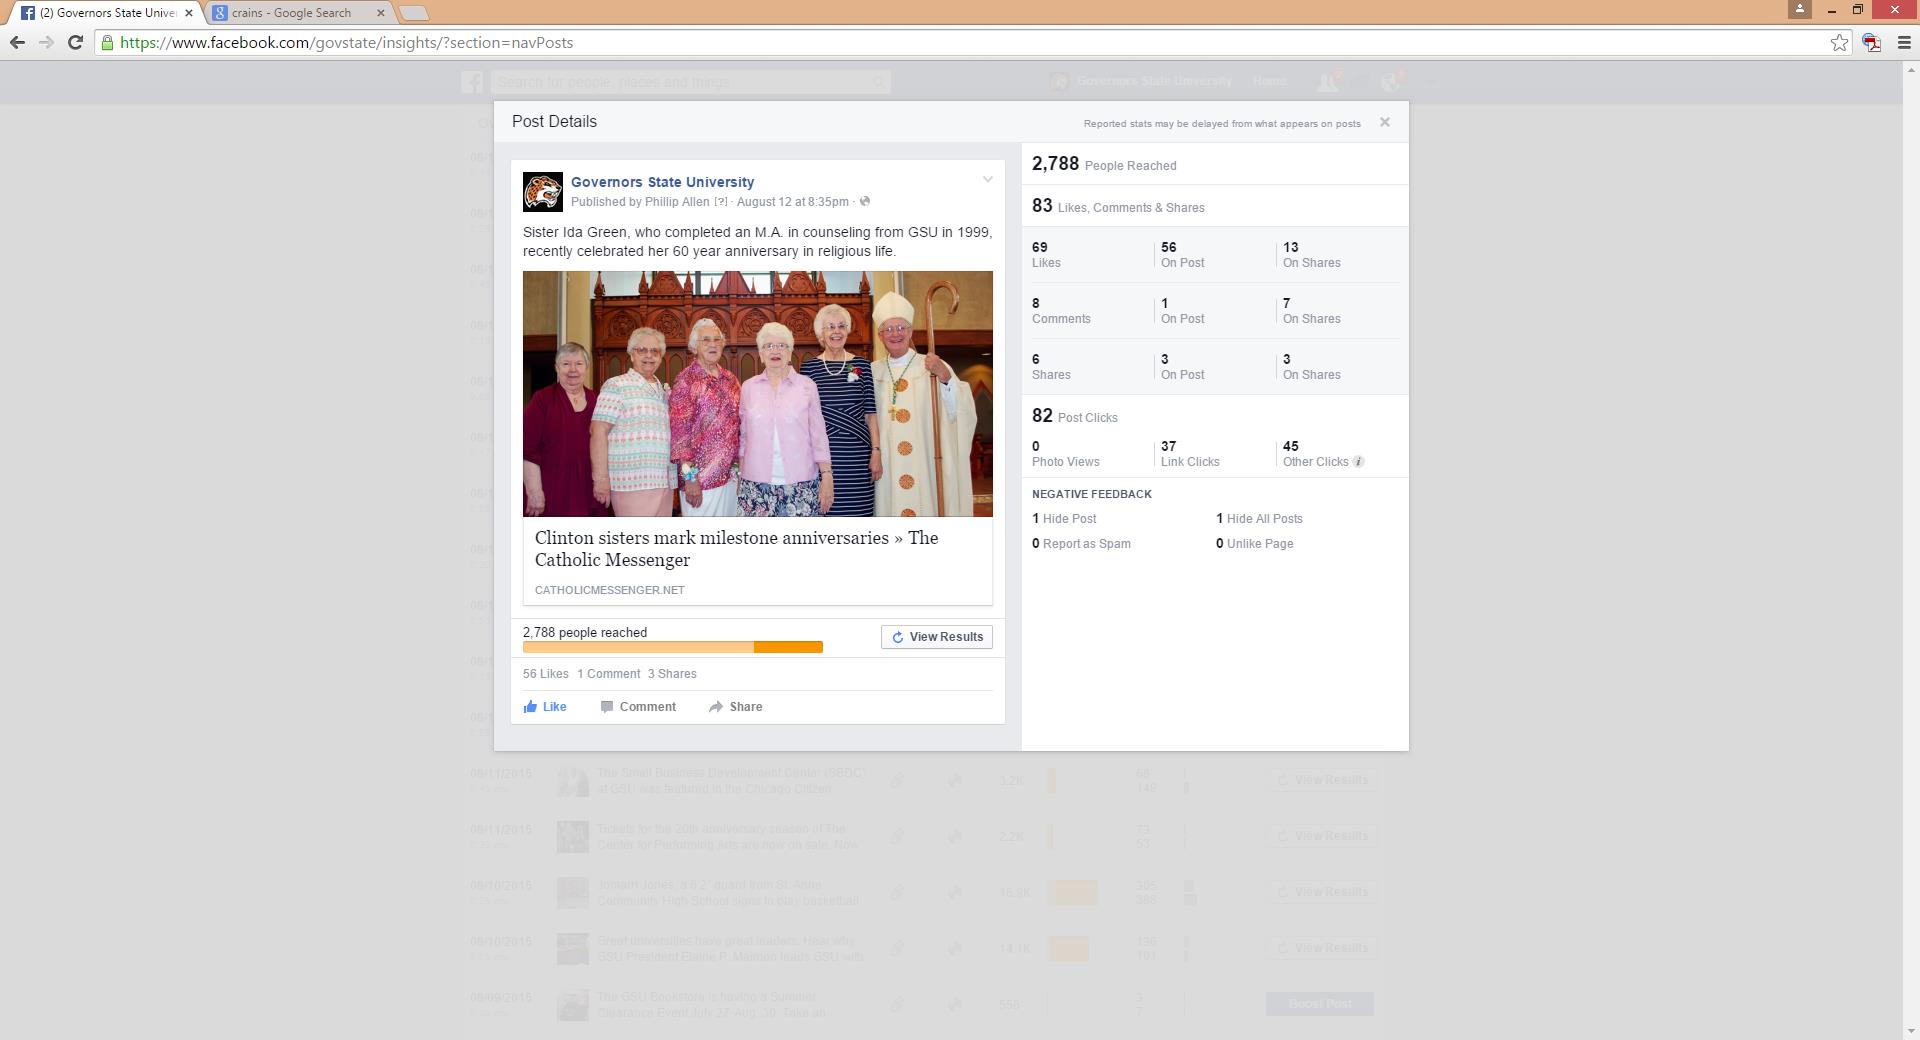Click the dimmed notifications globe icon in header
The width and height of the screenshot is (1920, 1040).
click(1391, 82)
